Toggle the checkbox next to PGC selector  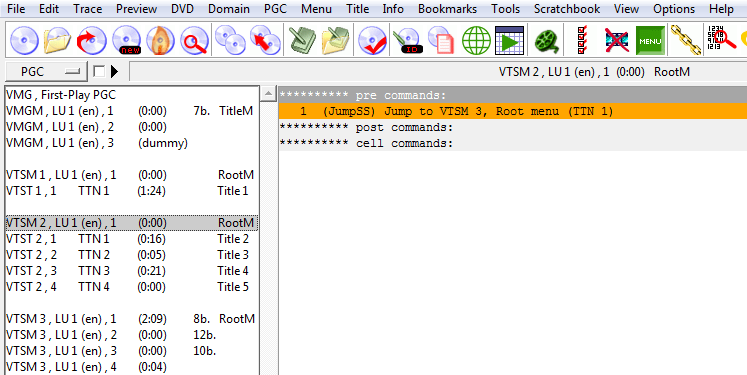tap(99, 72)
